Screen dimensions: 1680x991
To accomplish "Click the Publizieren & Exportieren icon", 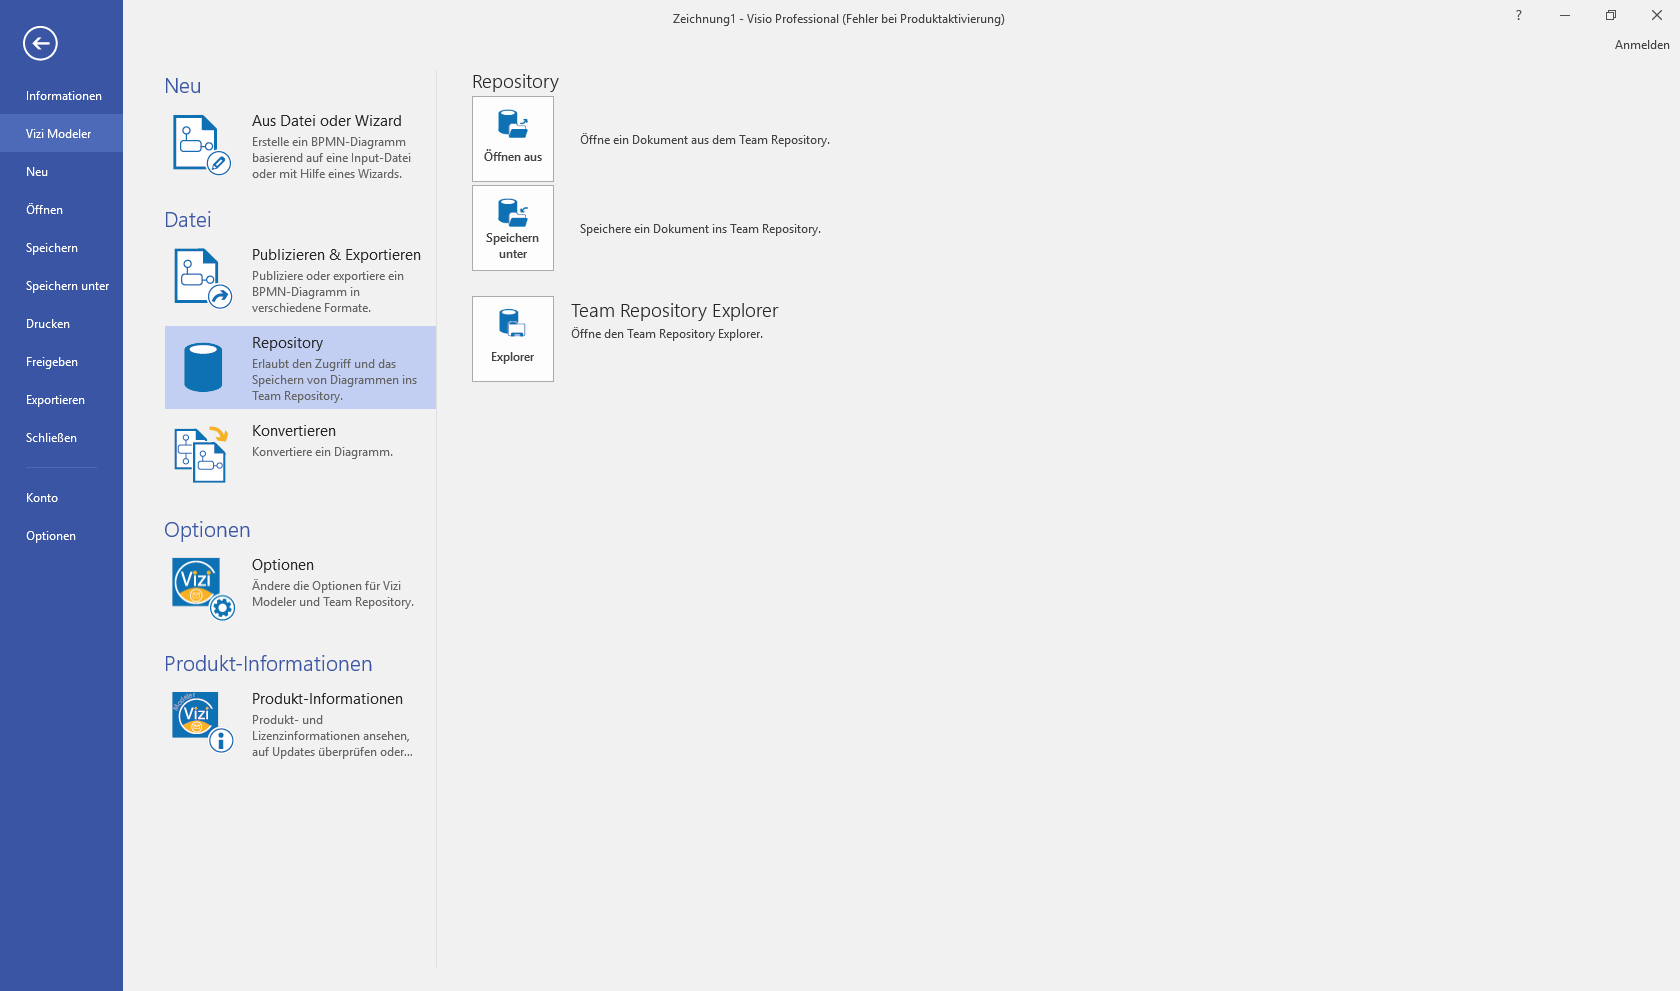I will coord(202,278).
